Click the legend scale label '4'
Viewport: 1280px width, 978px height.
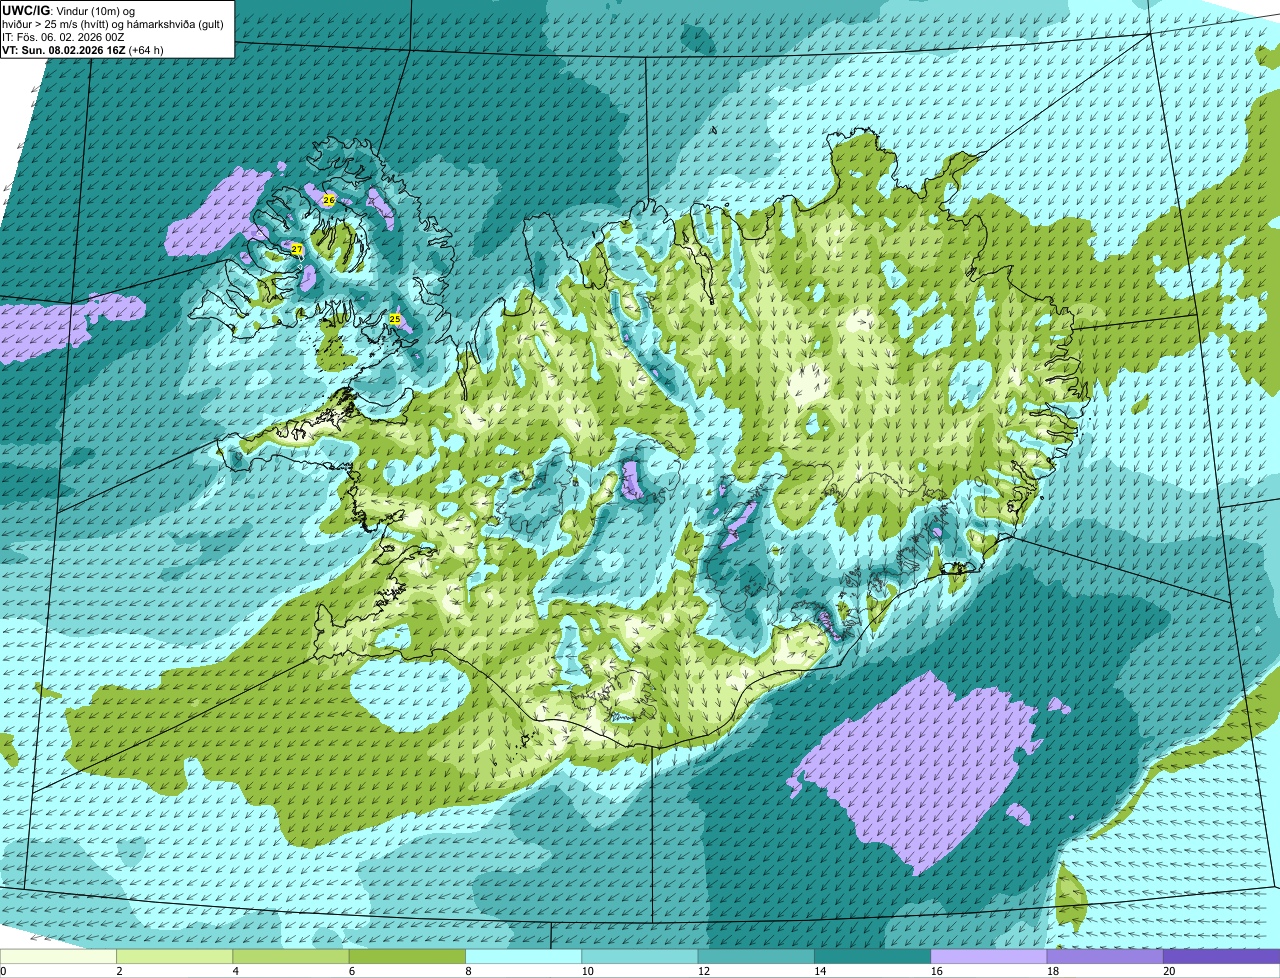(236, 971)
